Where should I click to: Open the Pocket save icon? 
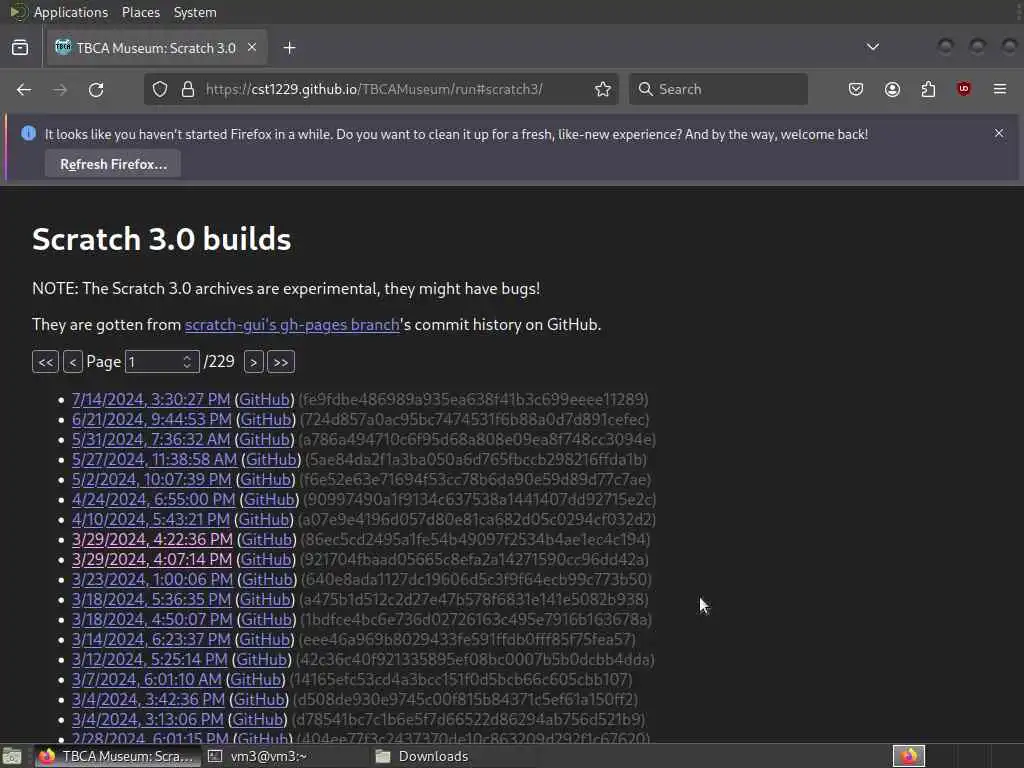(856, 89)
